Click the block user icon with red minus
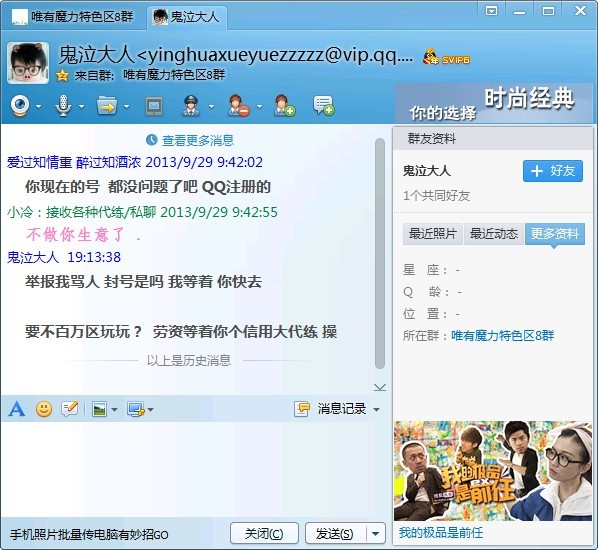598x550 pixels. 238,106
